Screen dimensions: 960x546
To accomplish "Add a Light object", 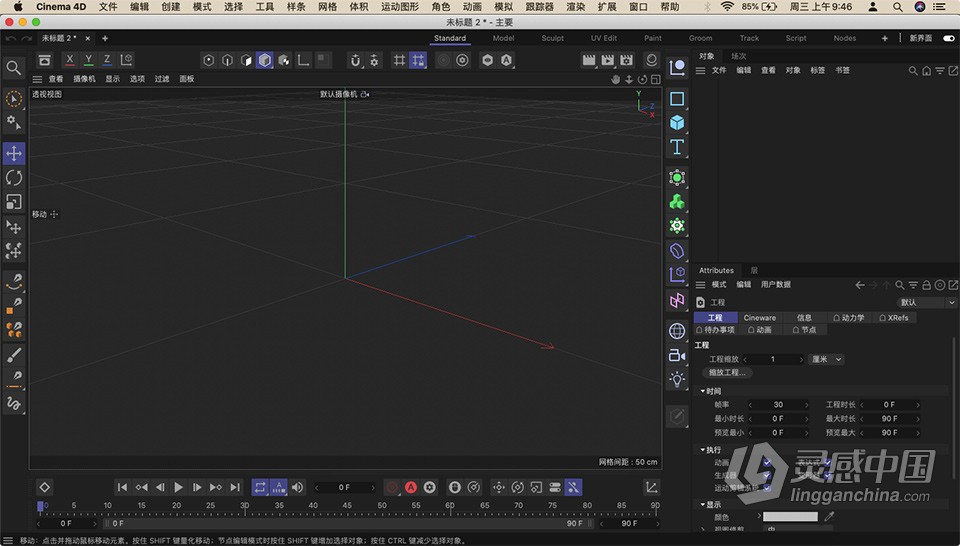I will click(677, 380).
